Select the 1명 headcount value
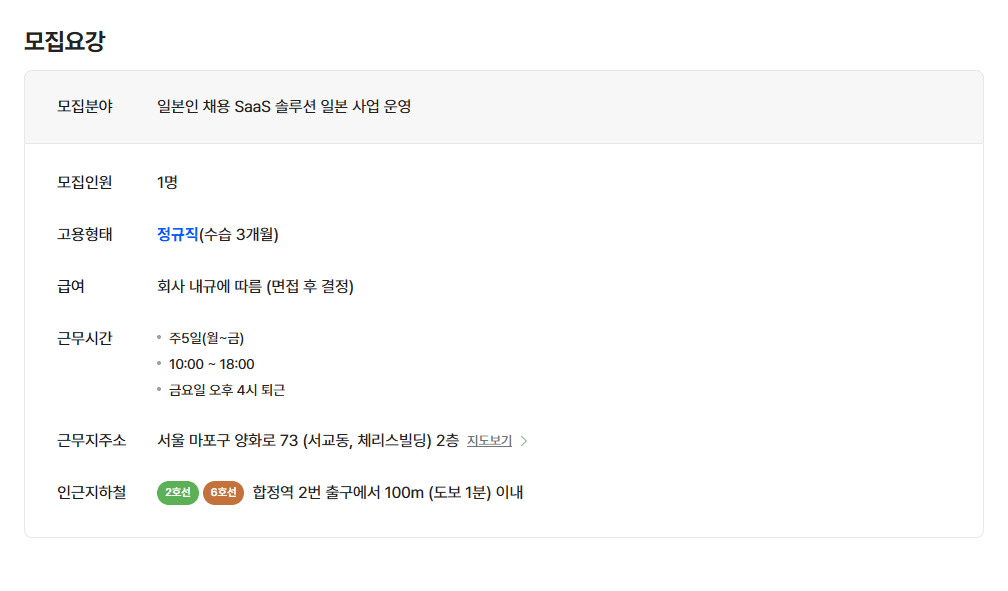Viewport: 1008px width, 591px height. (167, 182)
